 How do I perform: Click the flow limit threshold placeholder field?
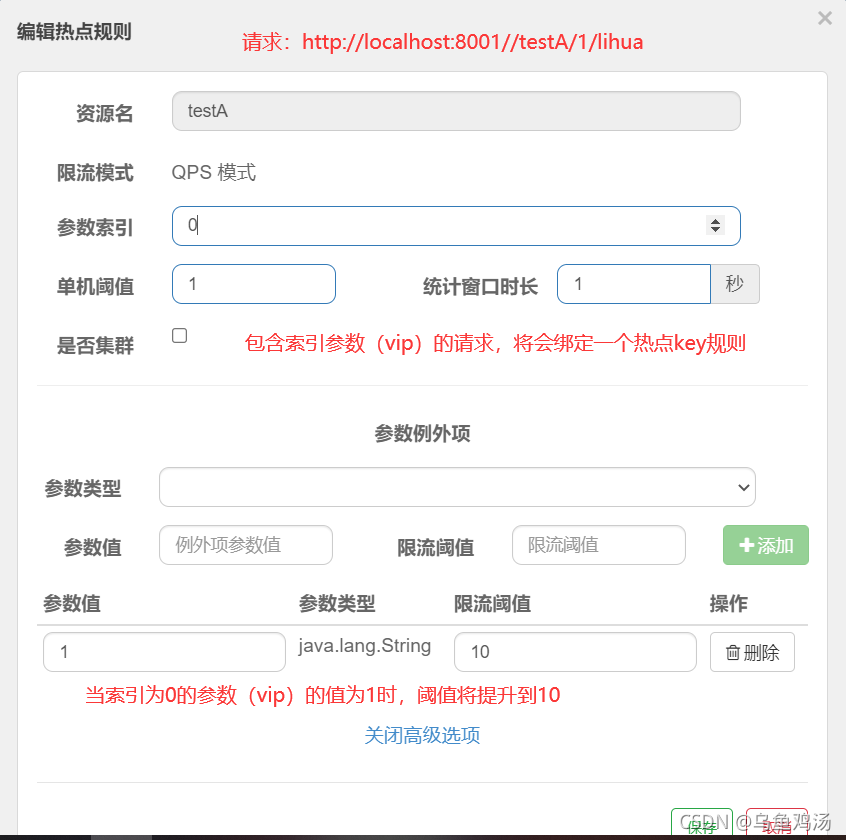click(598, 545)
